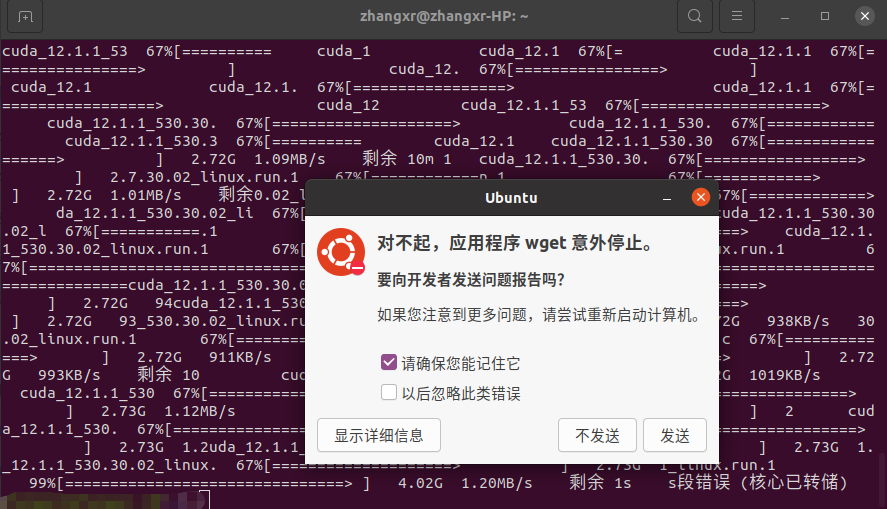Expand details with 显示详细信息

378,435
